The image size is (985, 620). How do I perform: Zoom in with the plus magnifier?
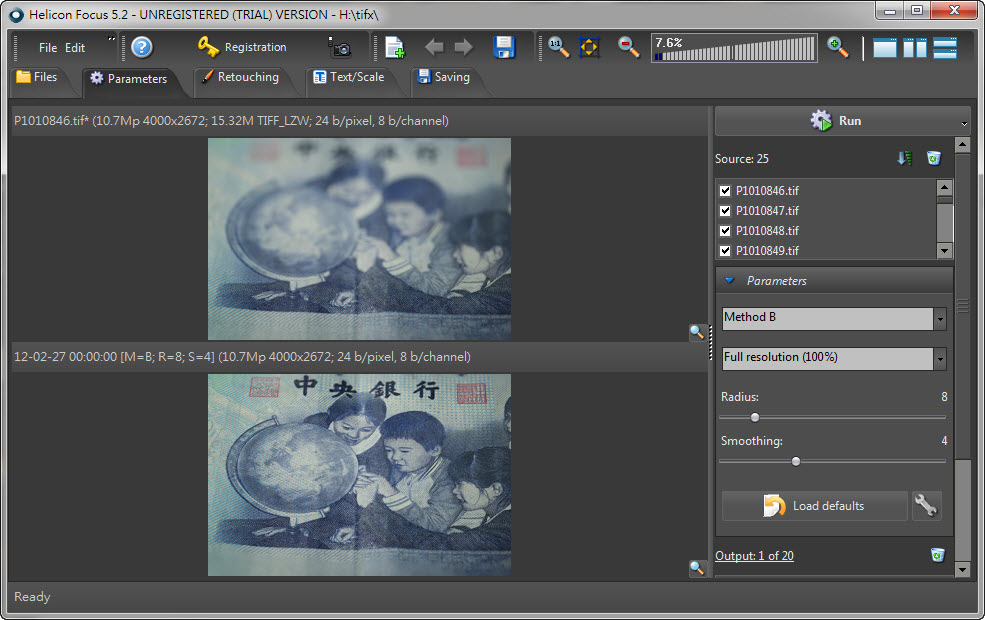tap(837, 47)
